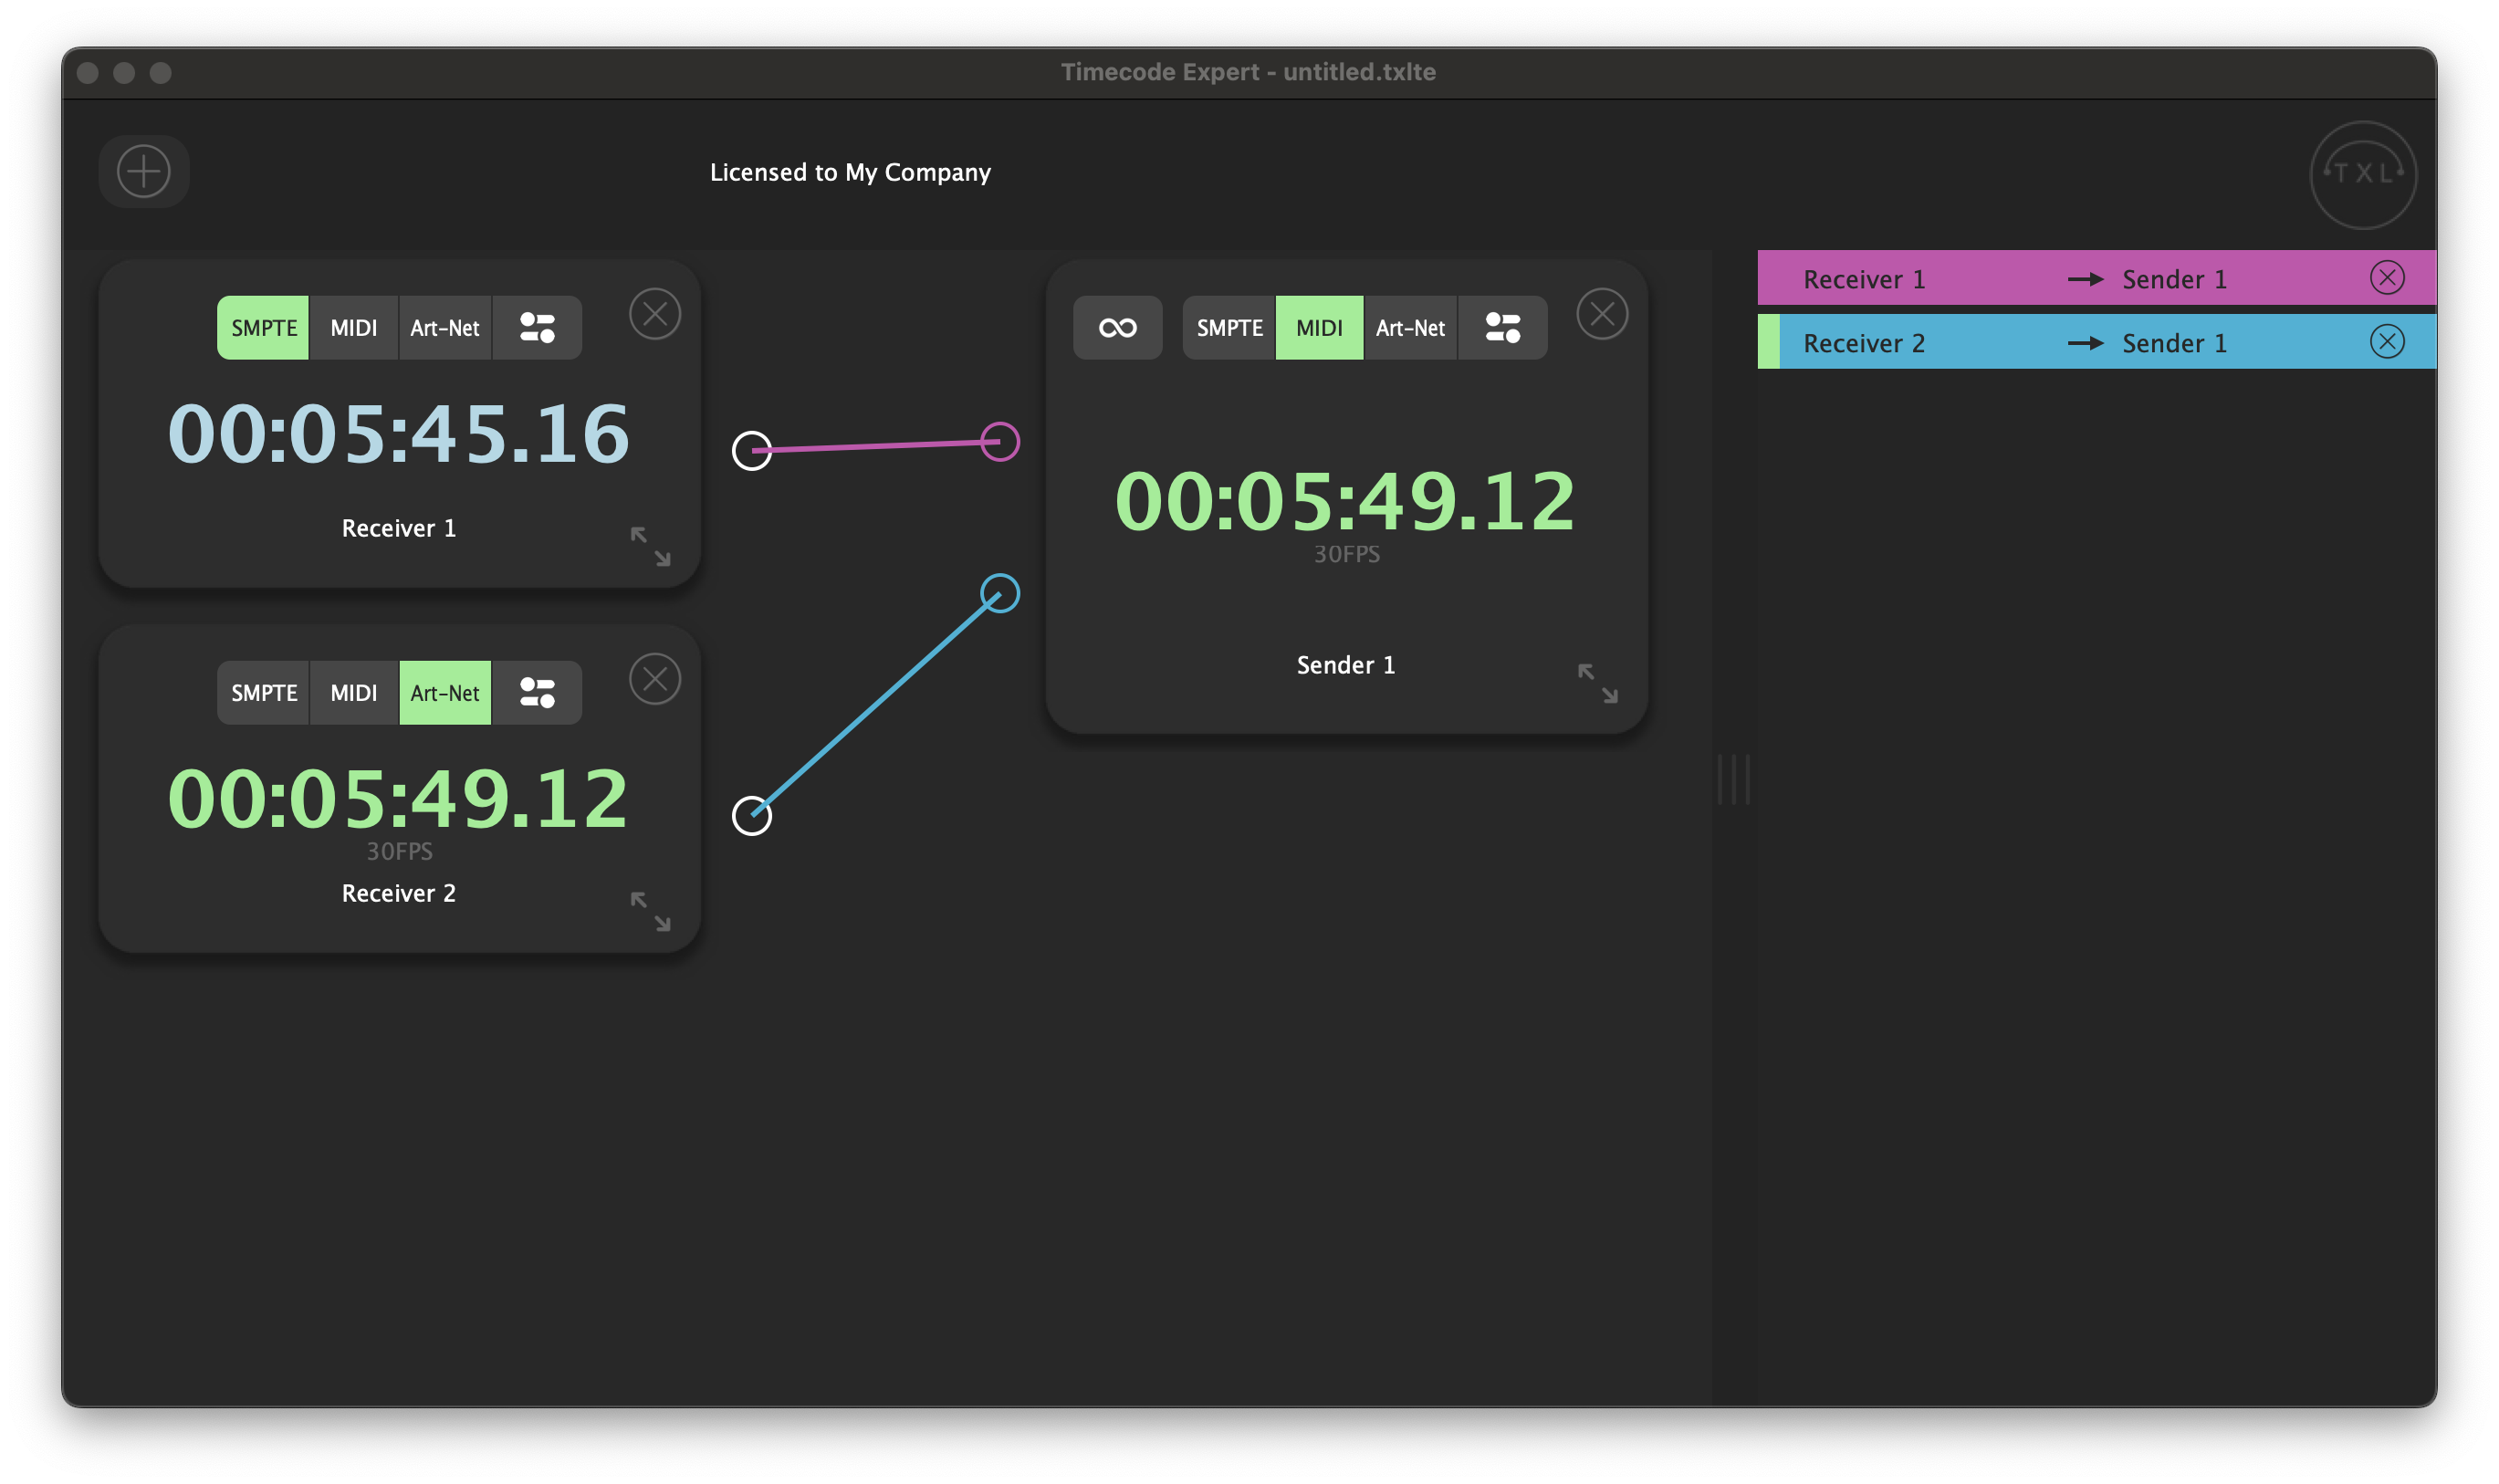Open Receiver 2 settings sliders icon
This screenshot has height=1484, width=2499.
[x=537, y=693]
